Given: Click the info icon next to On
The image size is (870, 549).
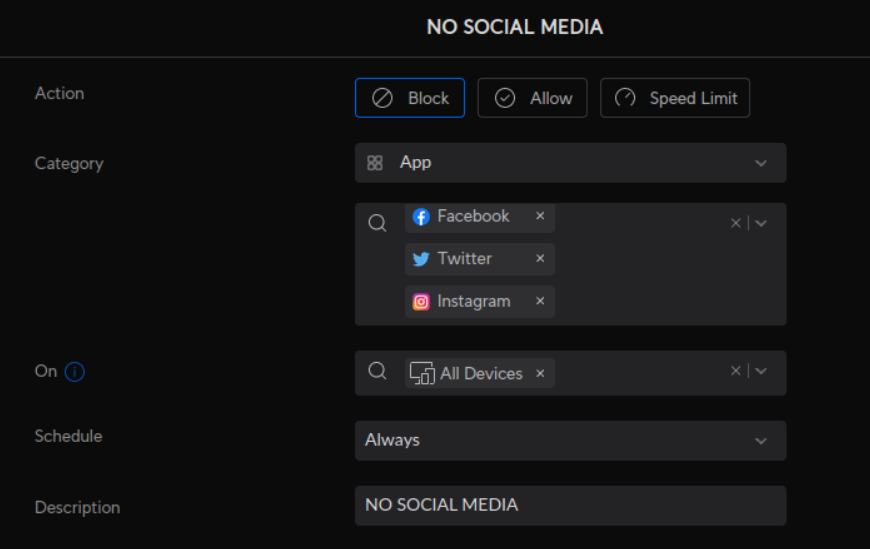Looking at the screenshot, I should tap(75, 372).
